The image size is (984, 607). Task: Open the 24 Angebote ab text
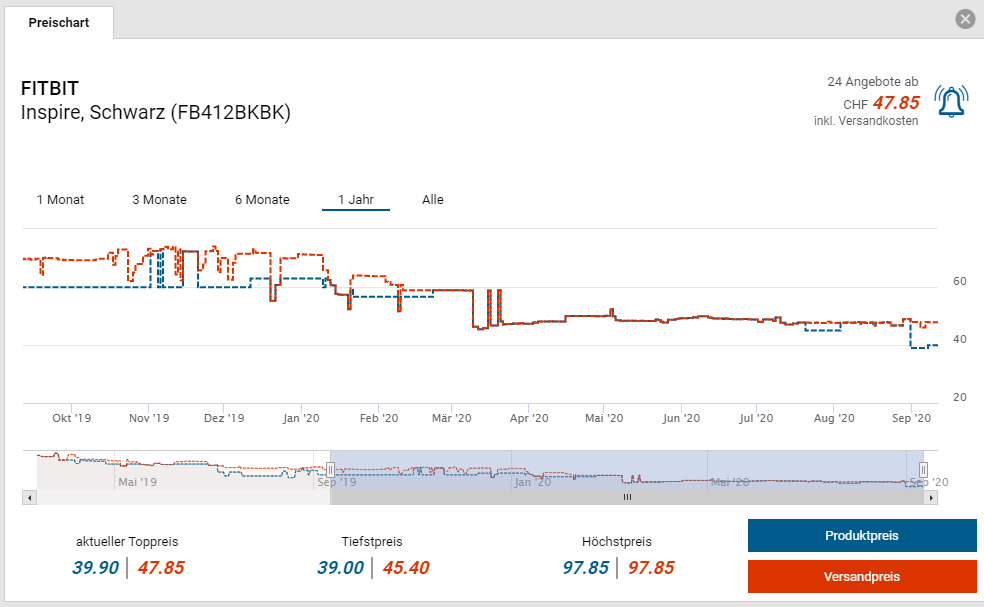click(x=872, y=81)
